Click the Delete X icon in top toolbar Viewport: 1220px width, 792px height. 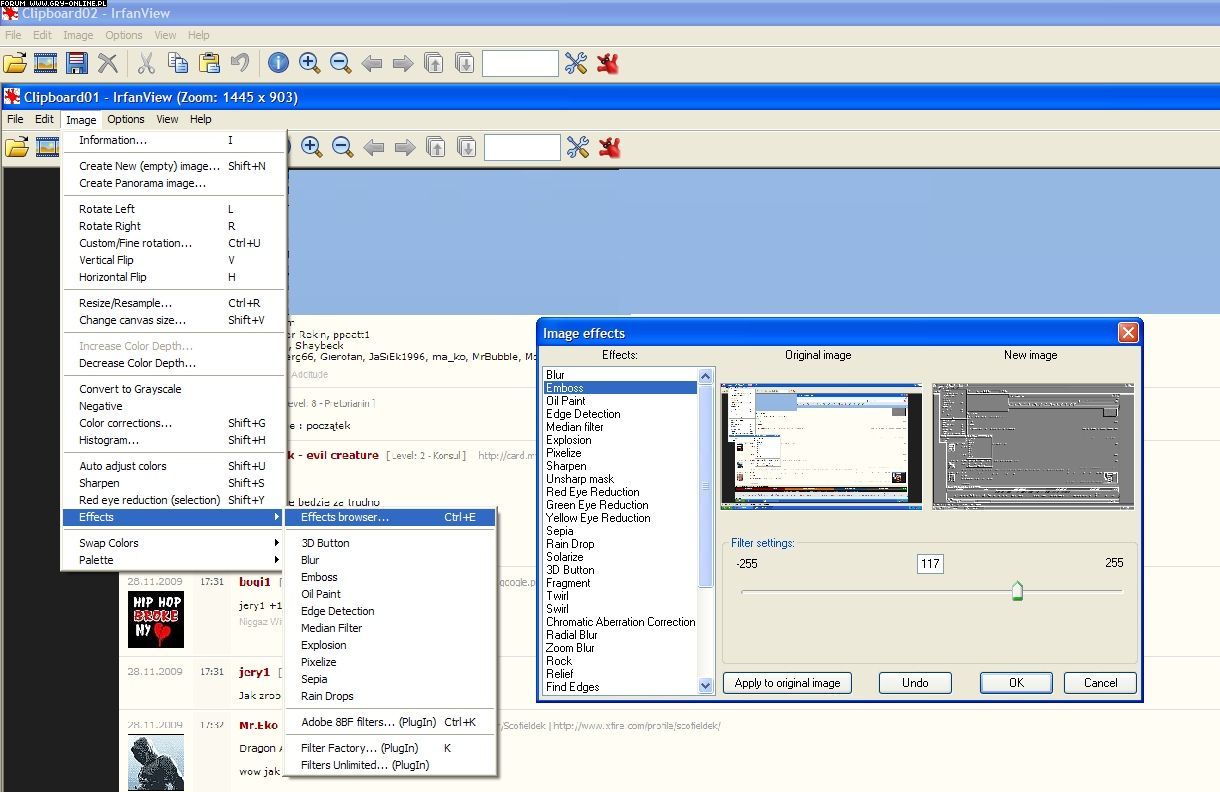(108, 64)
